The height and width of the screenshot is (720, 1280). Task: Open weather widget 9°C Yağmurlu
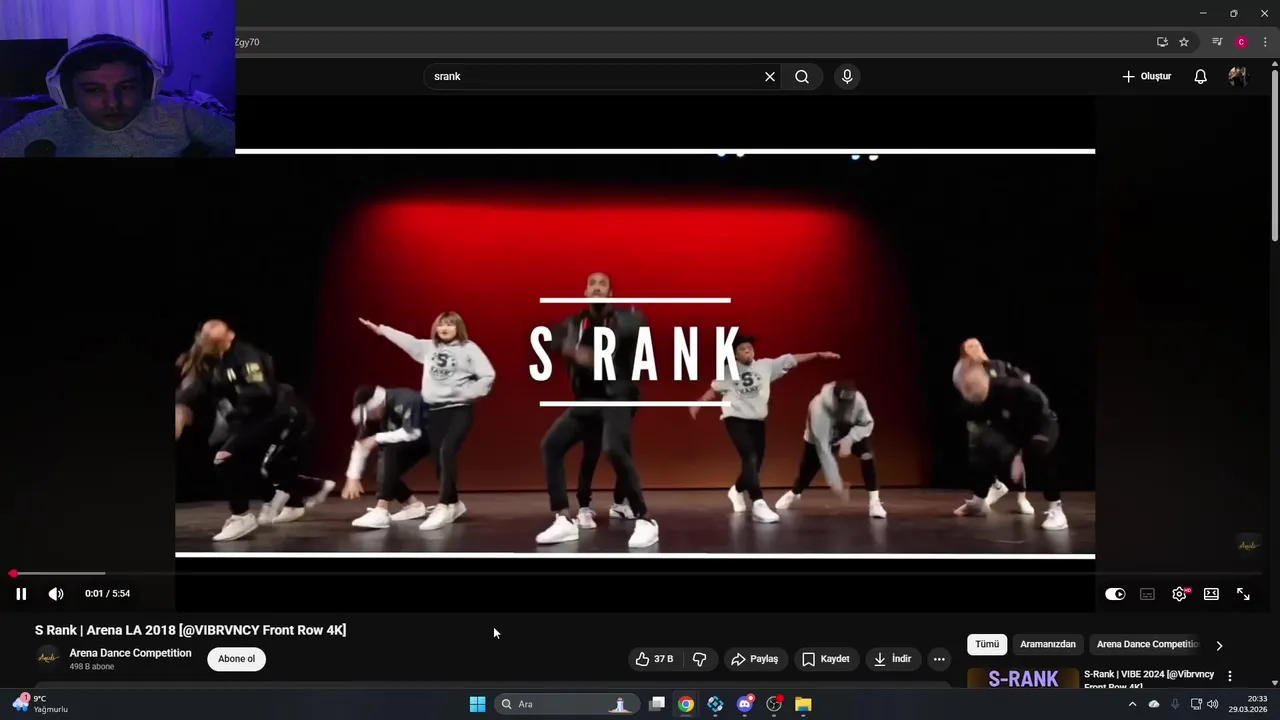(x=40, y=704)
